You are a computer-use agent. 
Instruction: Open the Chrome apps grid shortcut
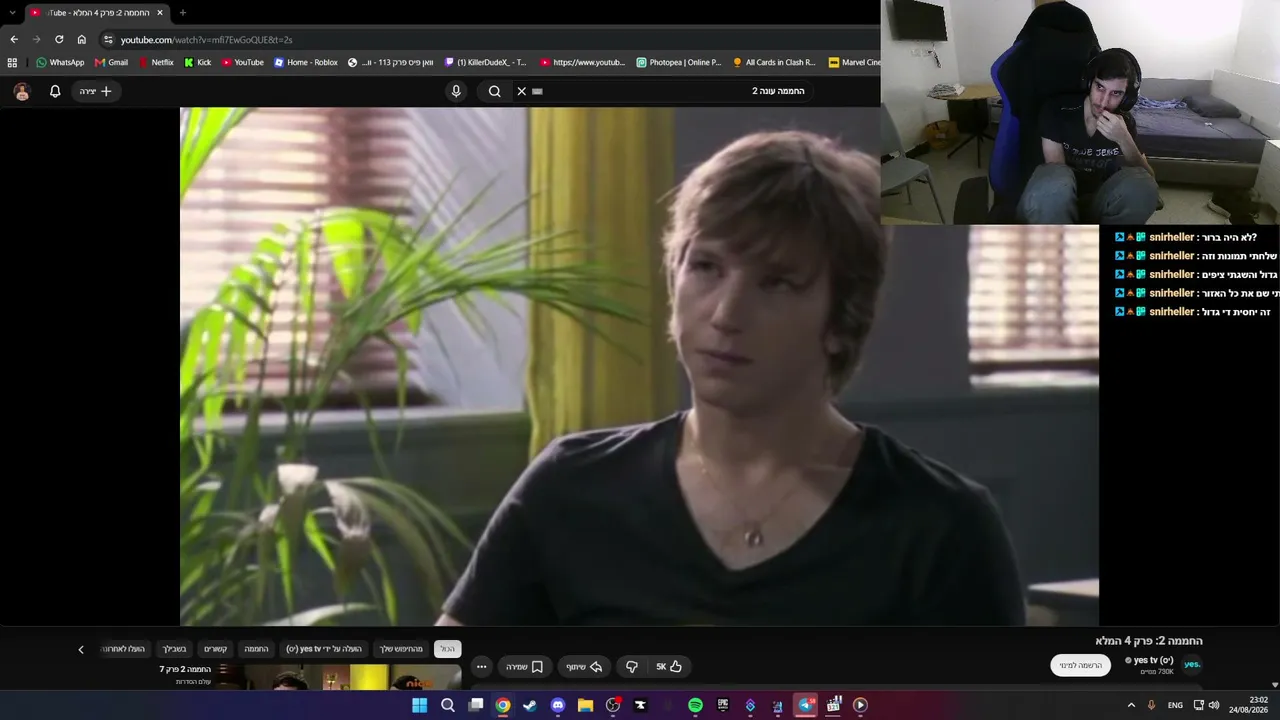(x=12, y=62)
